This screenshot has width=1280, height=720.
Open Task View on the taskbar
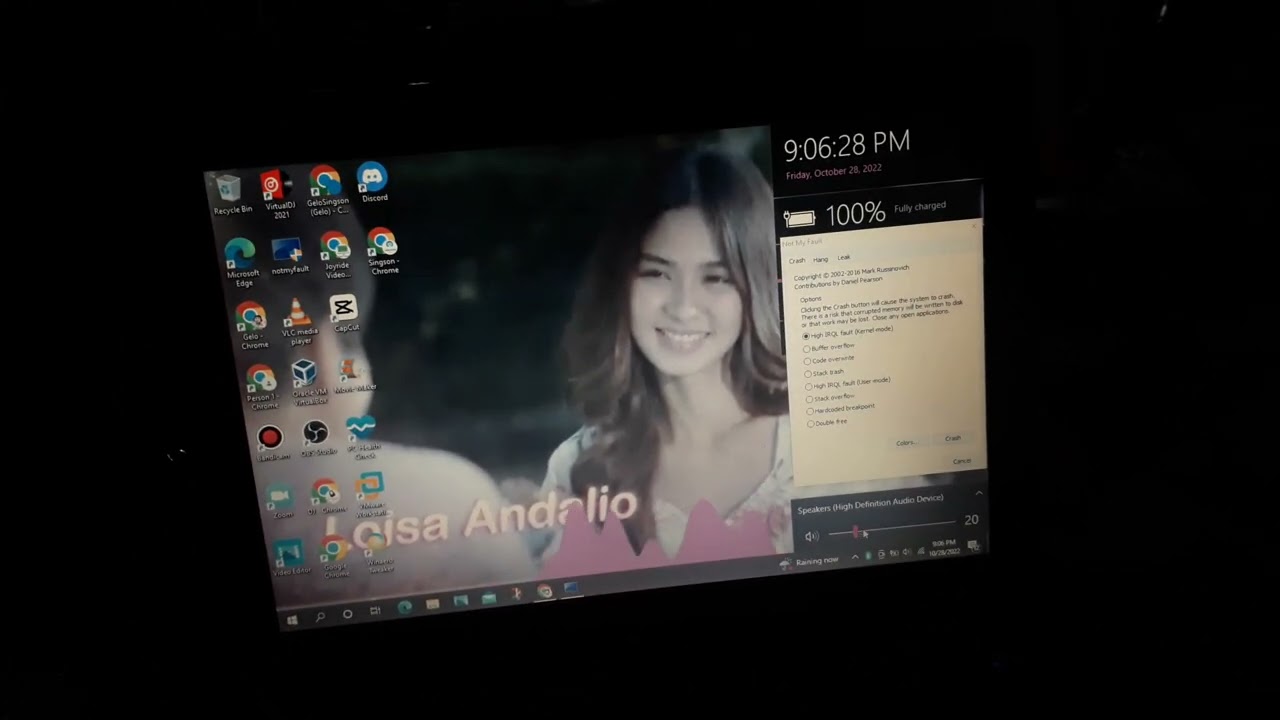(x=375, y=610)
